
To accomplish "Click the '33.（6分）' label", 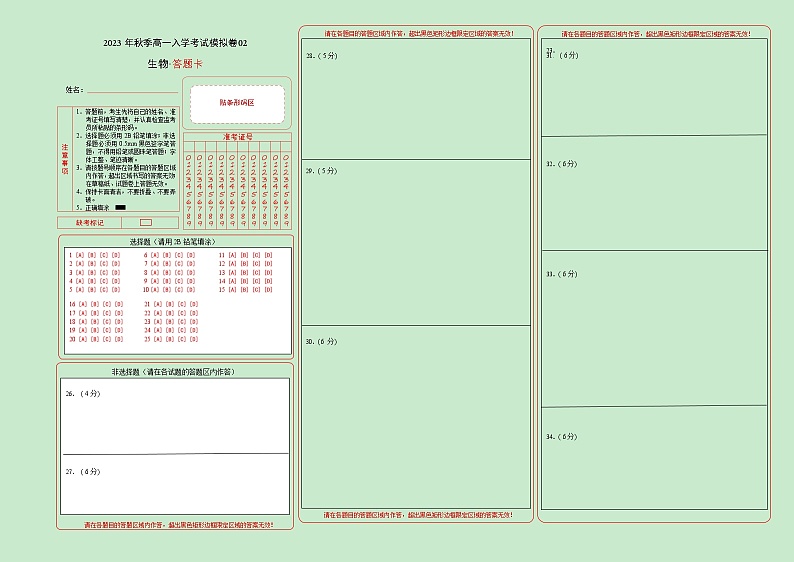I will [x=562, y=274].
